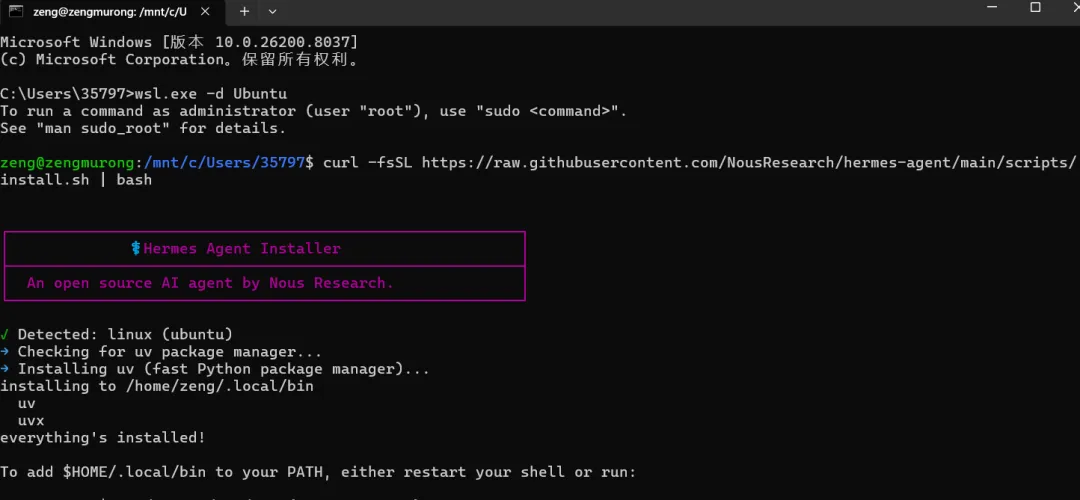
Task: Click the empty title bar area
Action: point(620,11)
